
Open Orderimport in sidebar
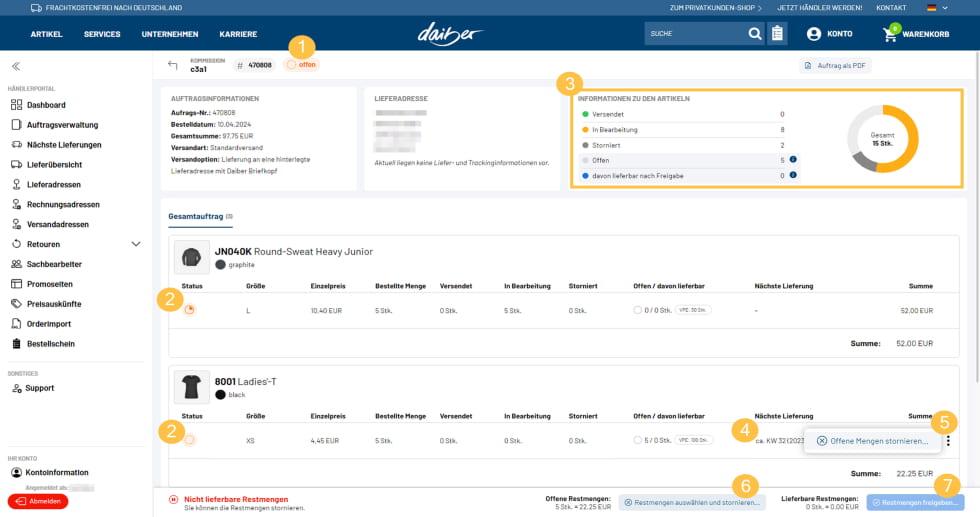[41, 324]
